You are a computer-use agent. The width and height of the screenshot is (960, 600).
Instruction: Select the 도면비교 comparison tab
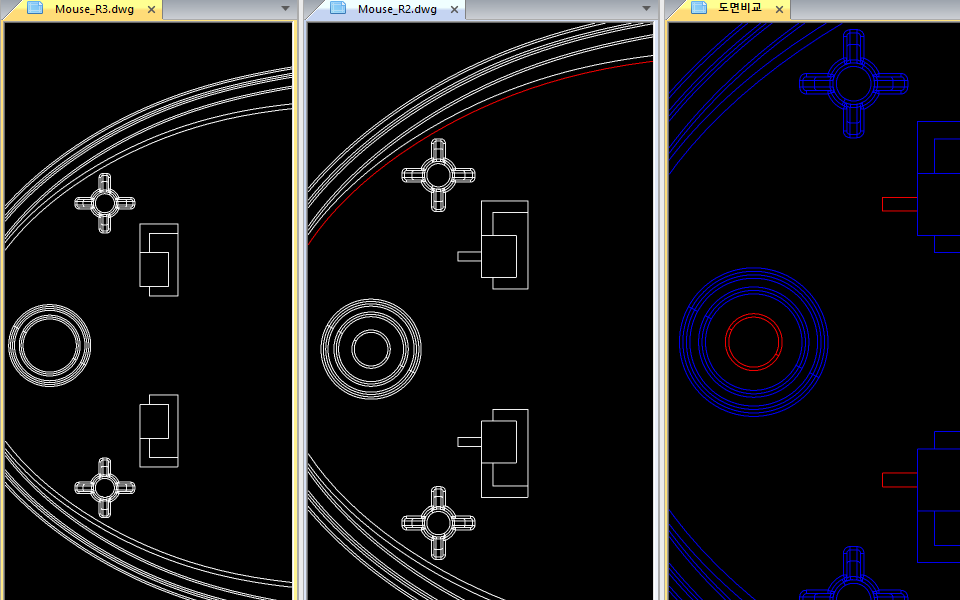739,9
